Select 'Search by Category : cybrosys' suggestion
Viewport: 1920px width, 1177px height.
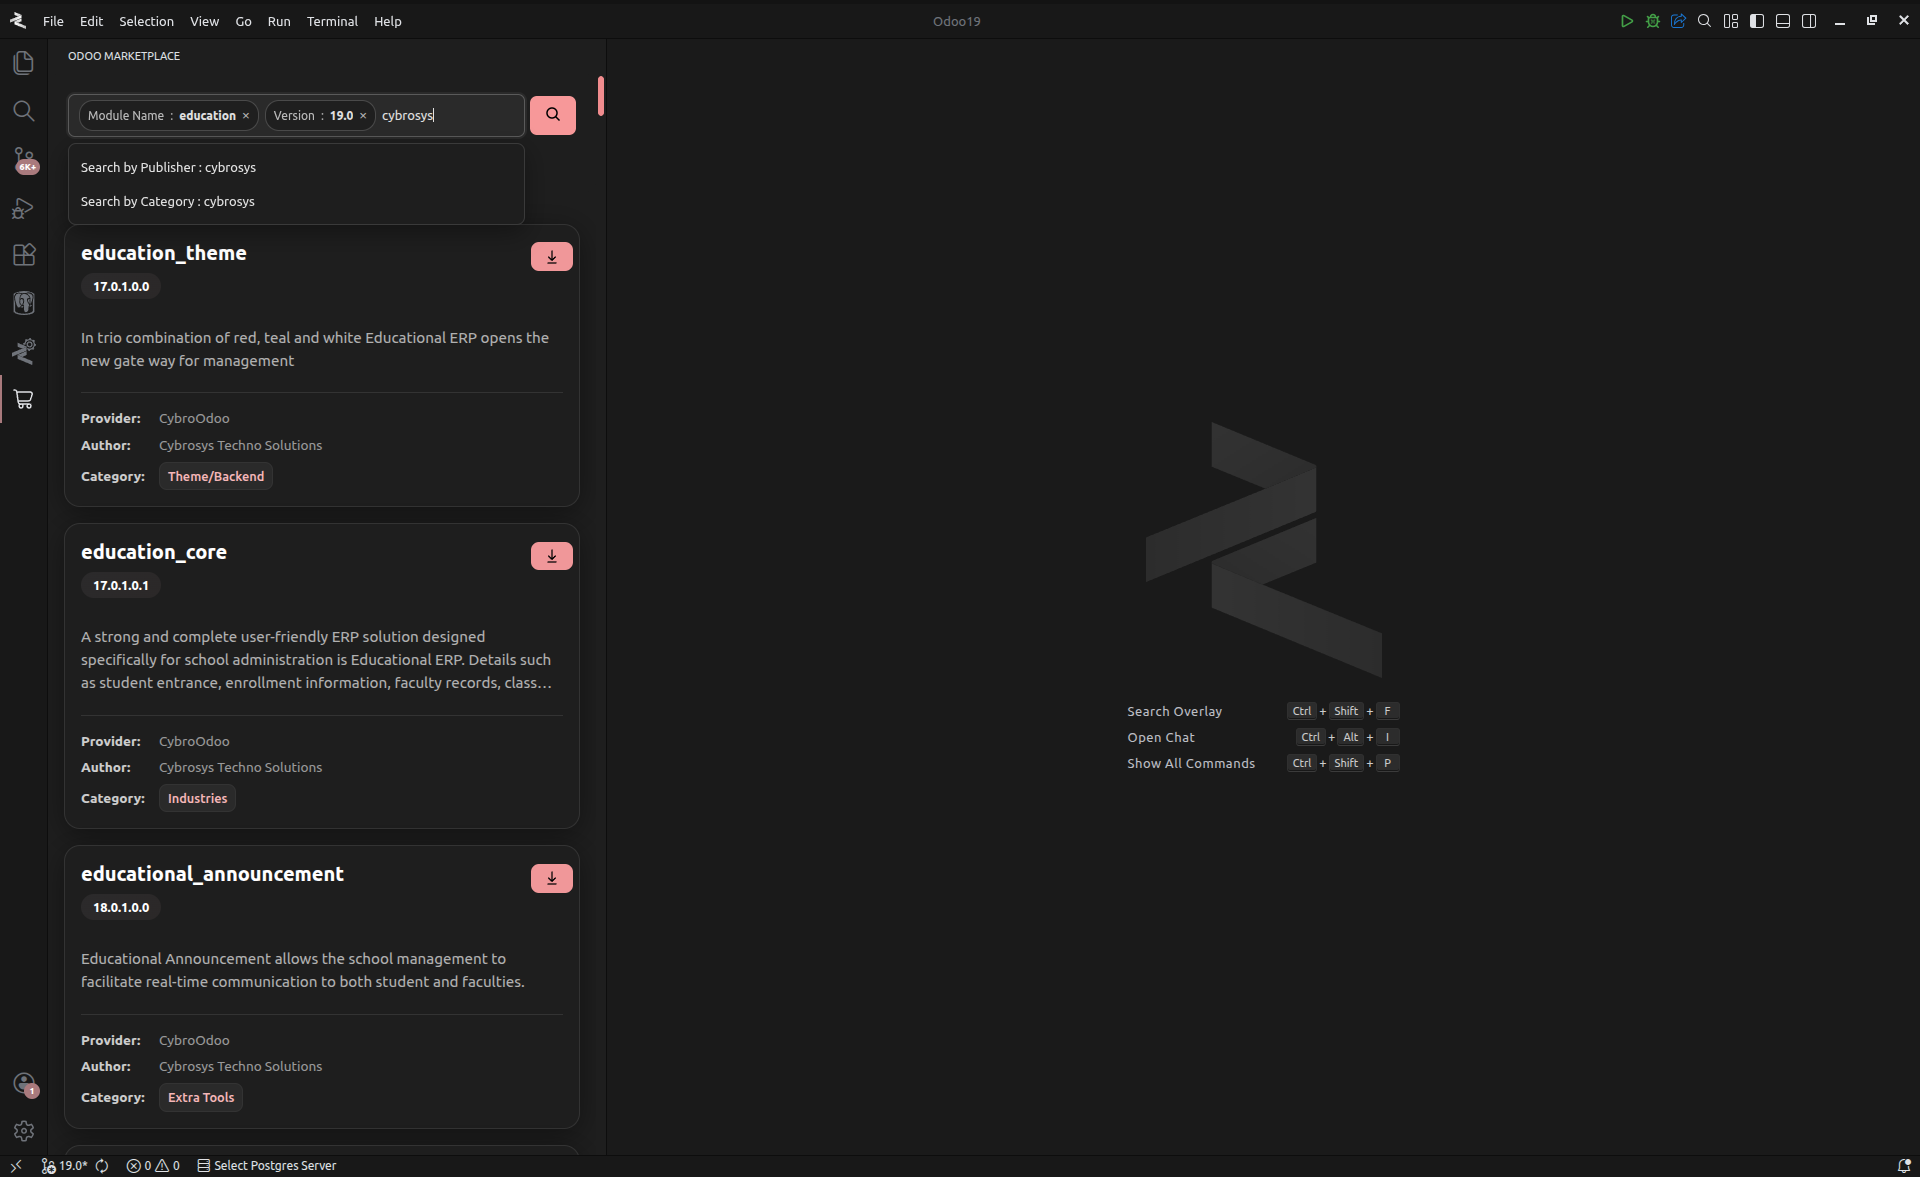[296, 201]
